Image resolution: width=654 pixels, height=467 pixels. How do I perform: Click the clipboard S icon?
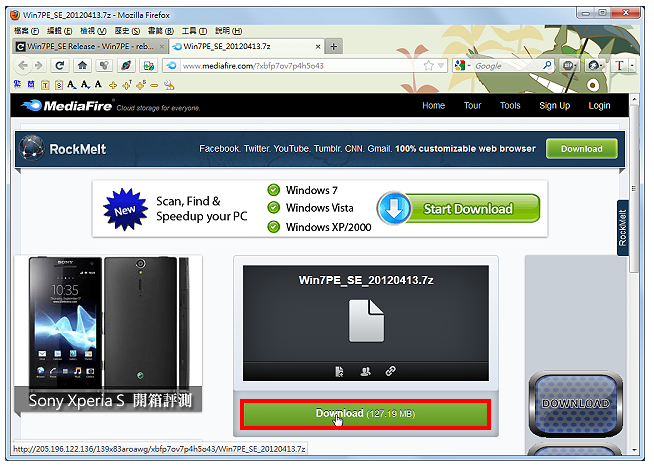point(59,85)
